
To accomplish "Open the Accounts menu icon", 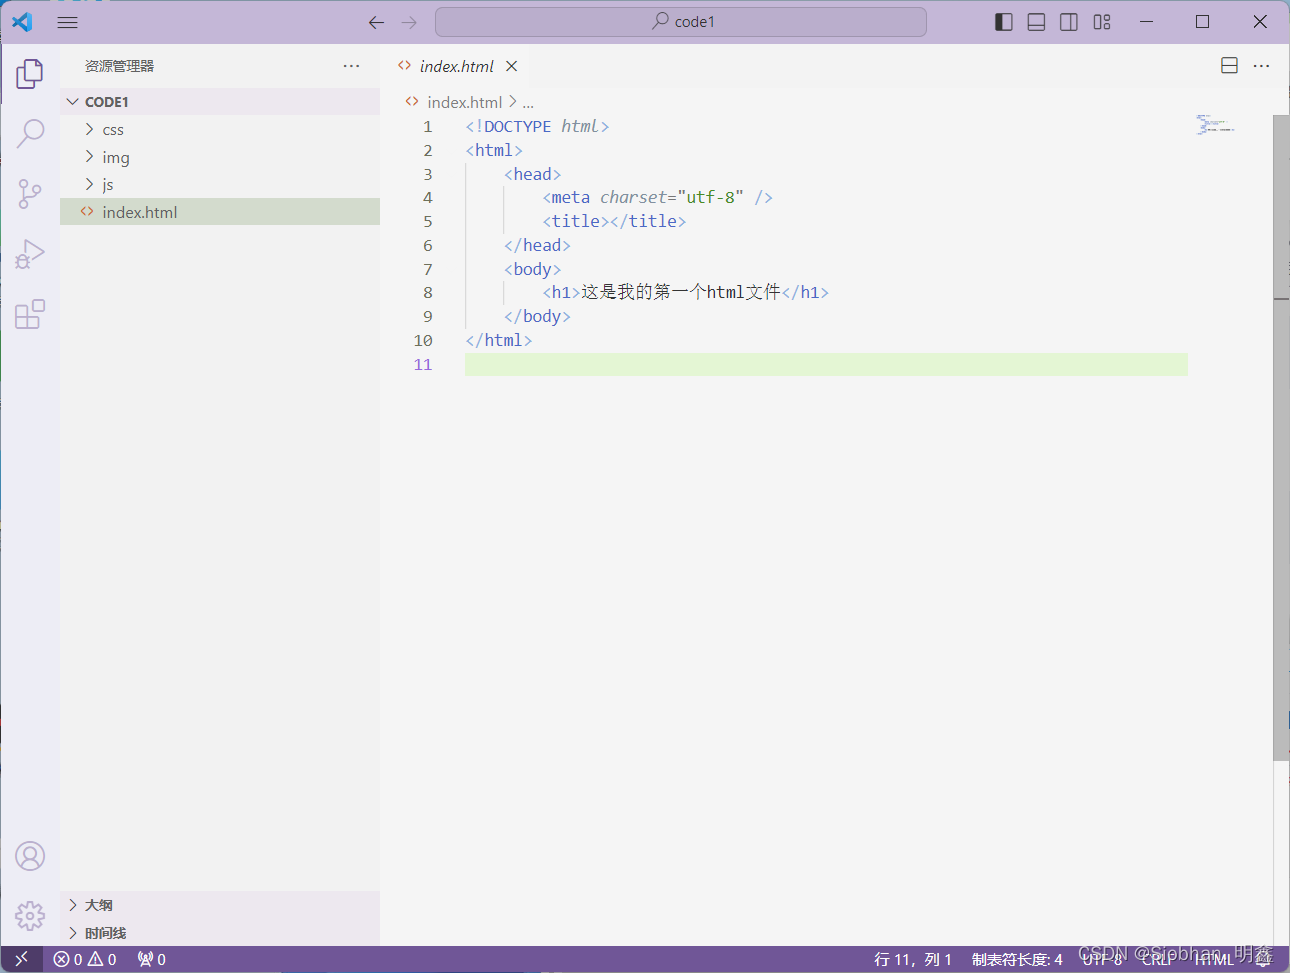I will [x=30, y=856].
